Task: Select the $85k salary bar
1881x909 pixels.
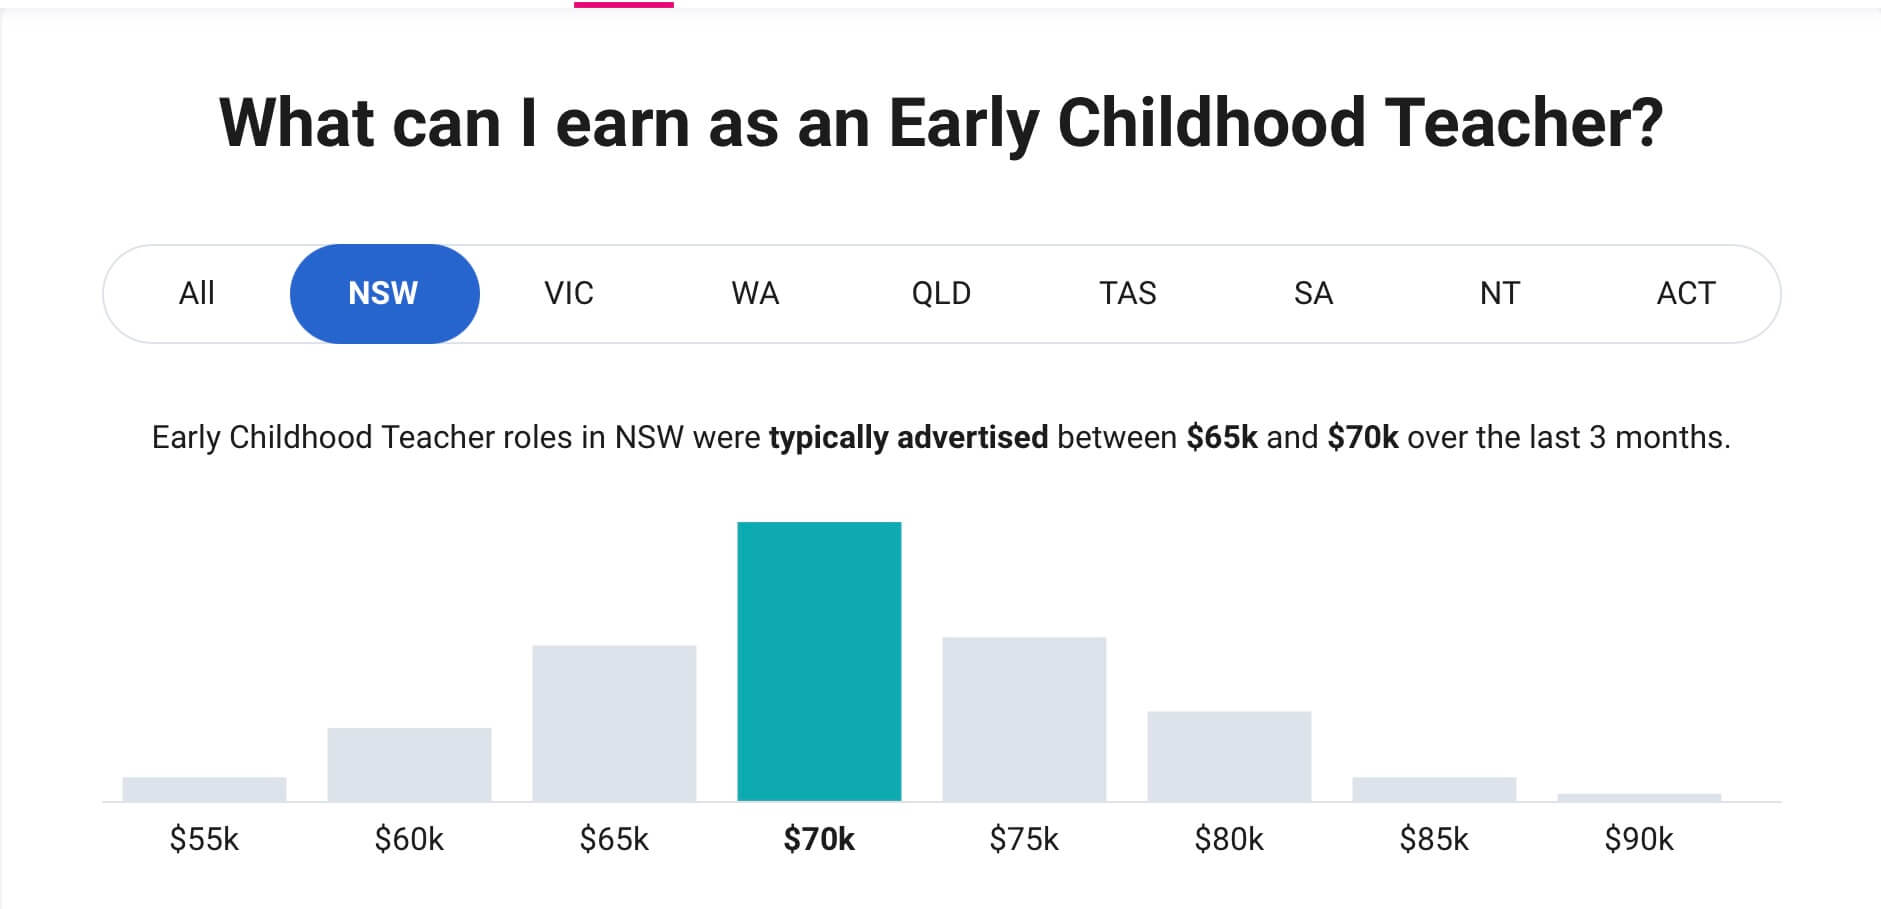Action: [x=1434, y=789]
